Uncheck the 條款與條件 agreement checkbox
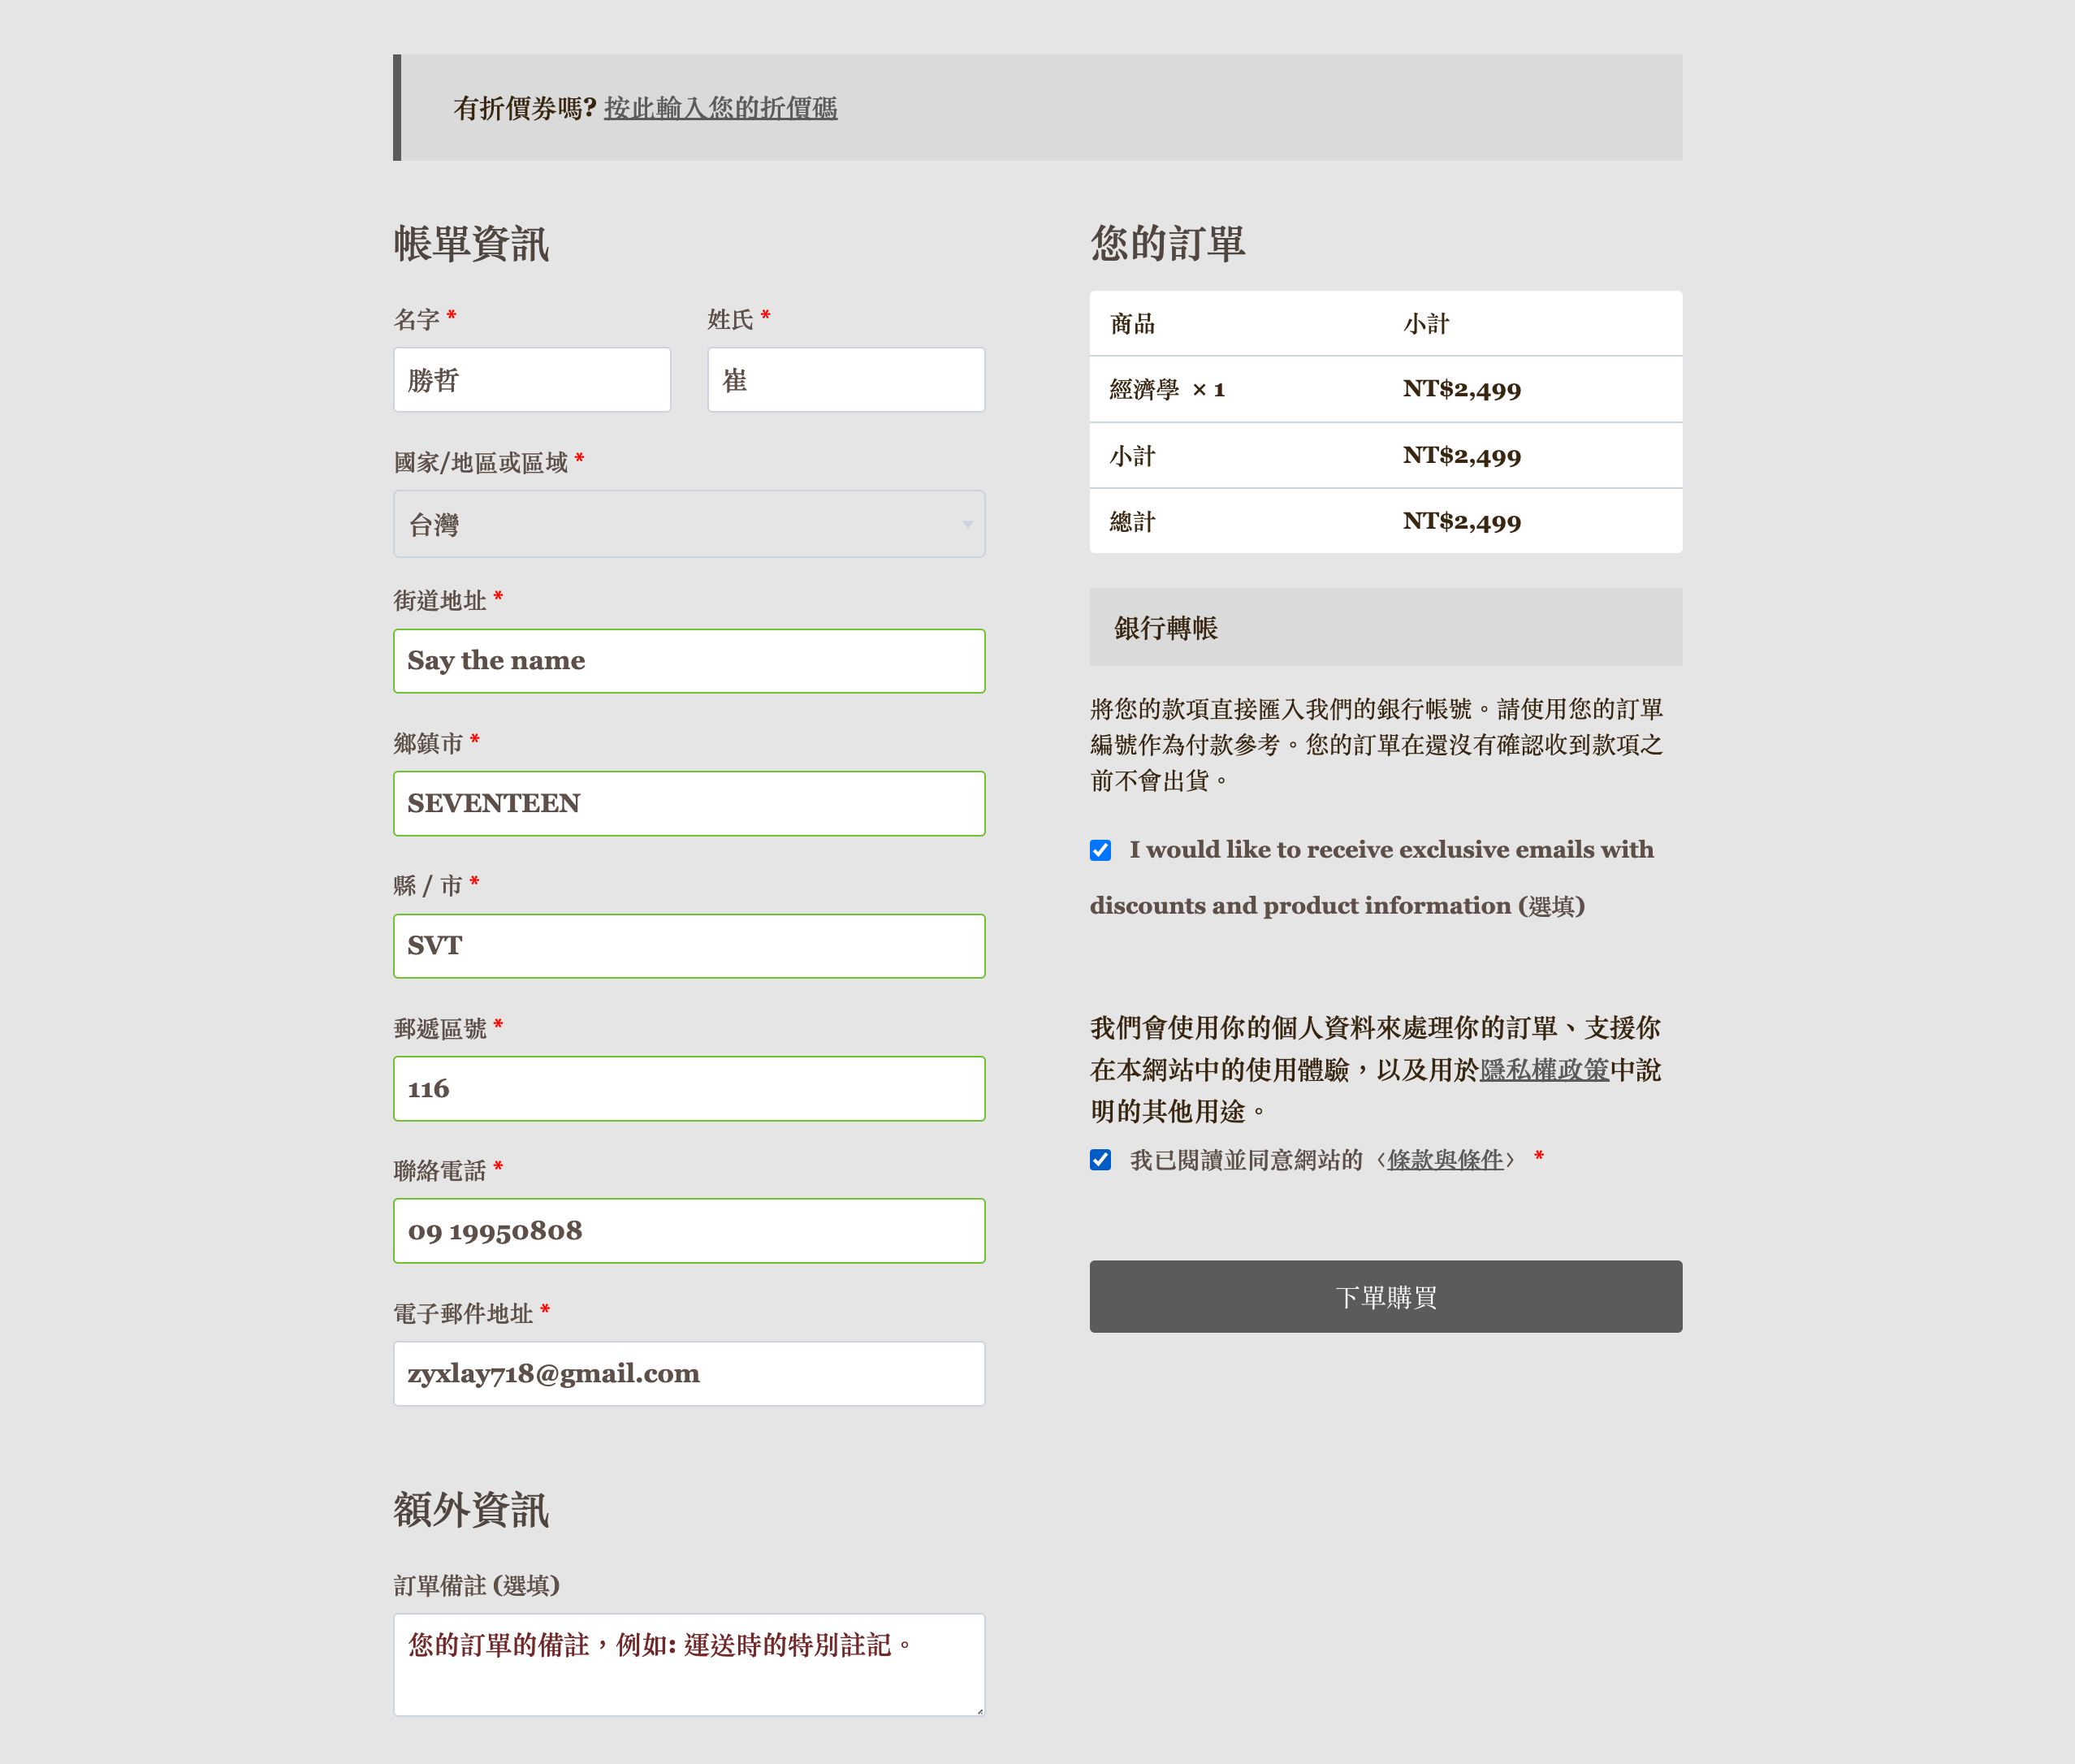2075x1764 pixels. [x=1100, y=1160]
